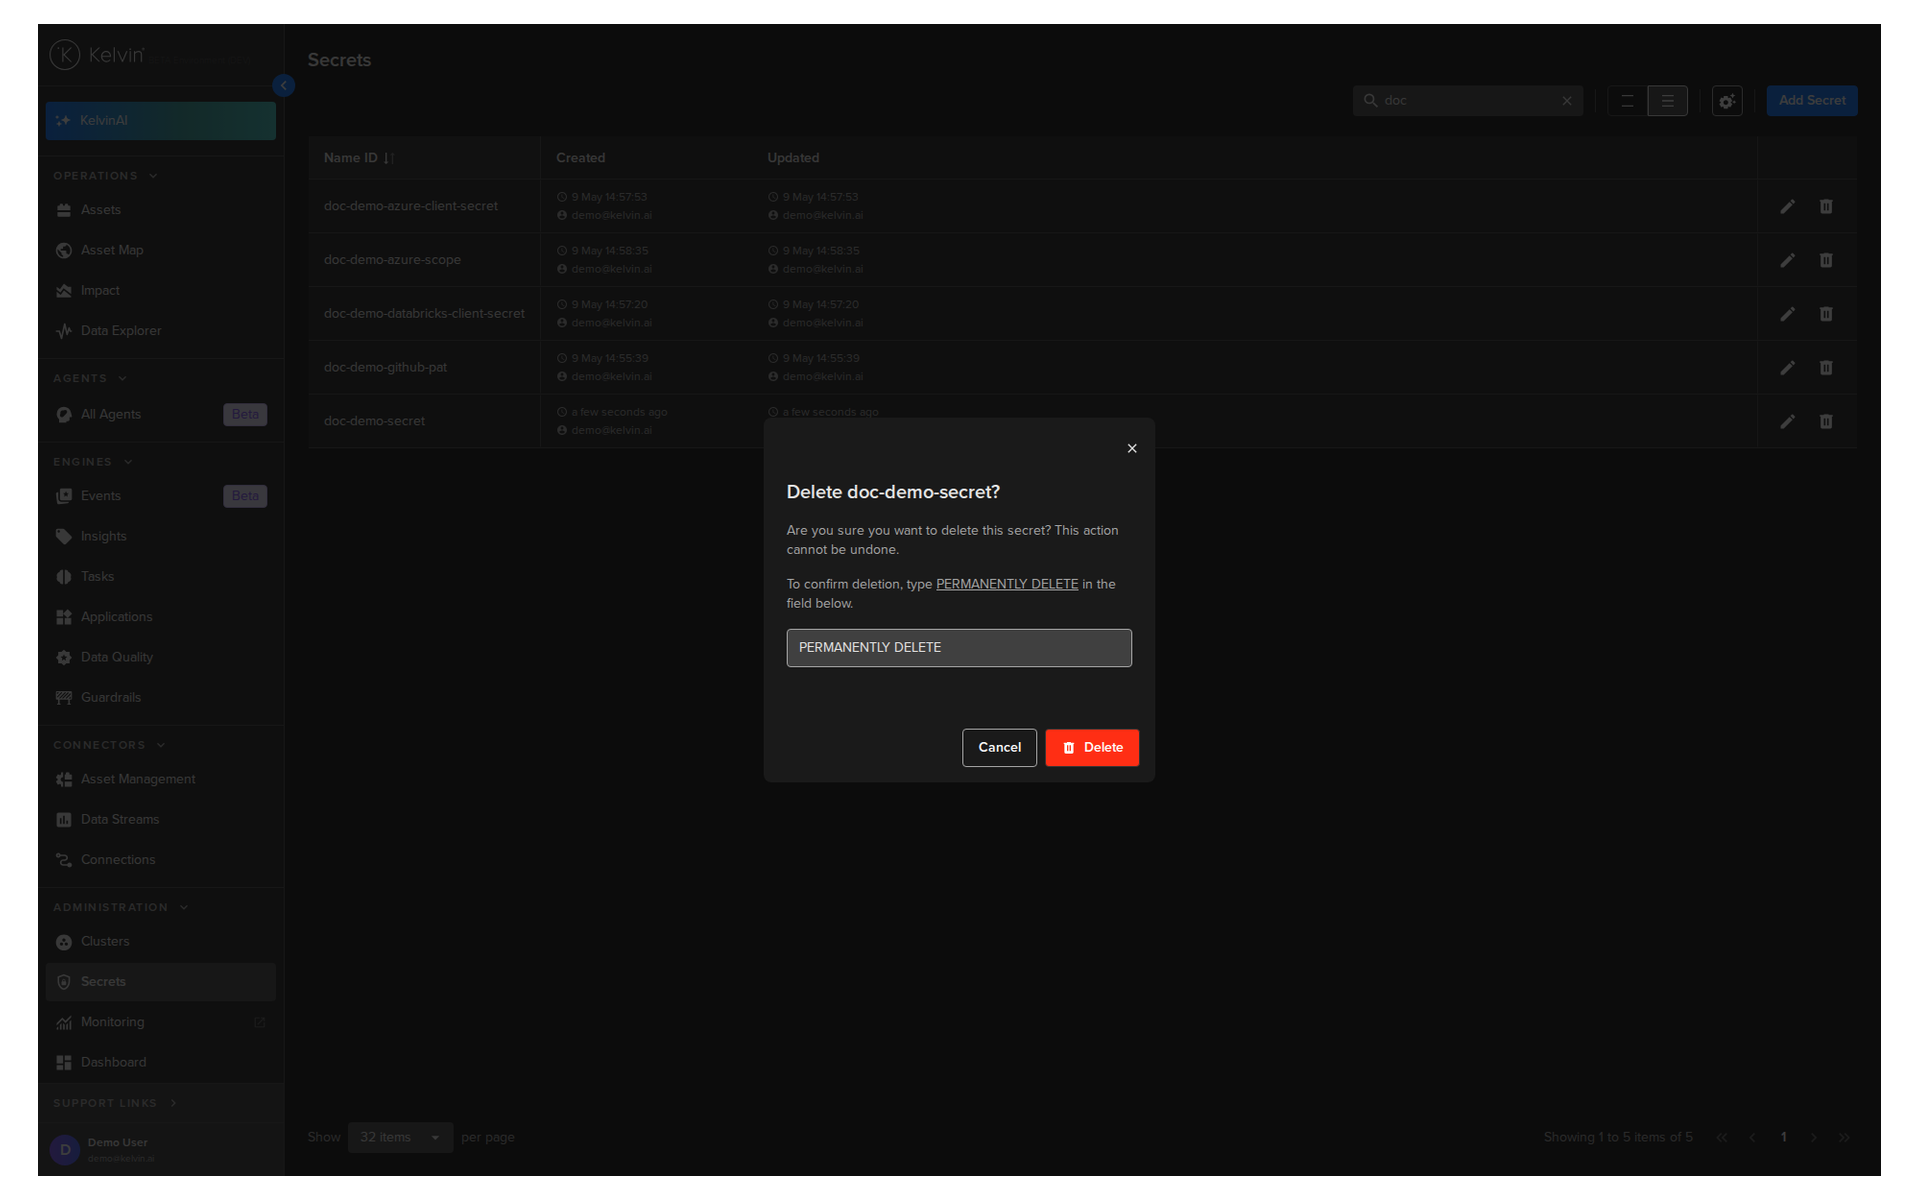Click the Data Quality gear icon
This screenshot has height=1200, width=1920.
[64, 657]
